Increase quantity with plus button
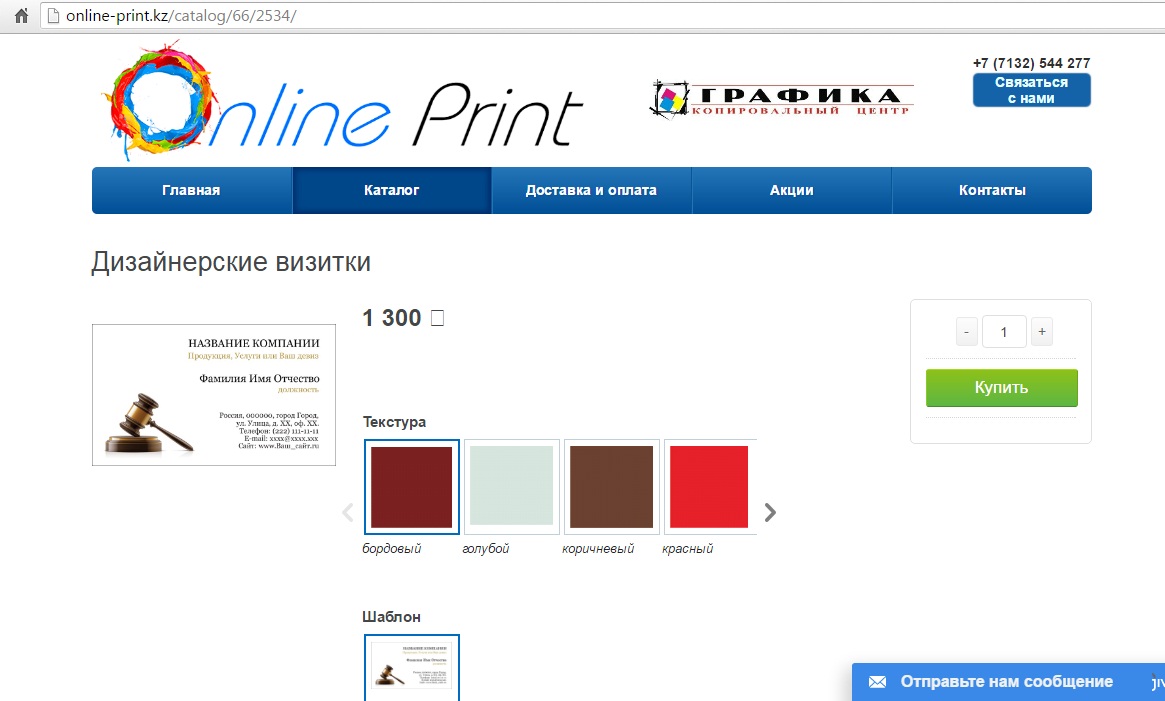The image size is (1165, 701). tap(1042, 332)
